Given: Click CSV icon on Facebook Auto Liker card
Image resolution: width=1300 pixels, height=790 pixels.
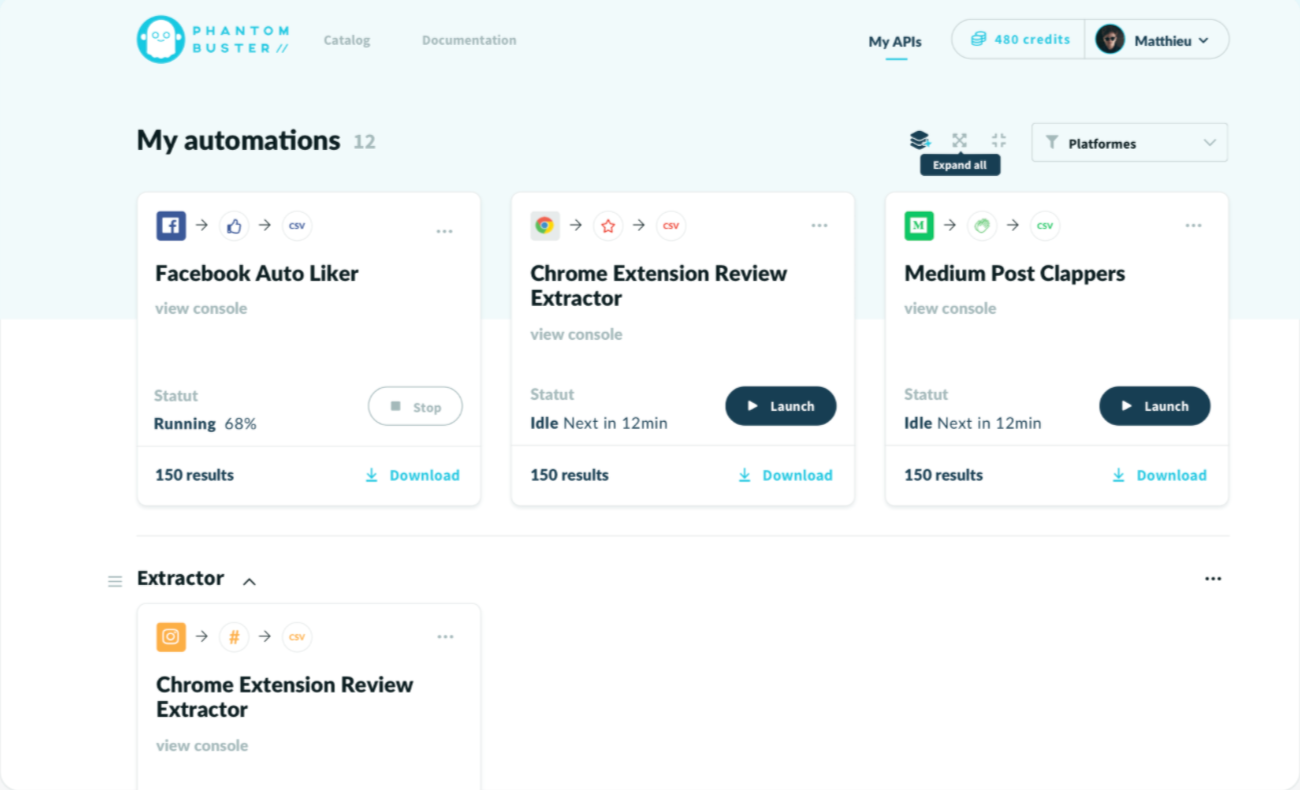Looking at the screenshot, I should click(x=297, y=226).
